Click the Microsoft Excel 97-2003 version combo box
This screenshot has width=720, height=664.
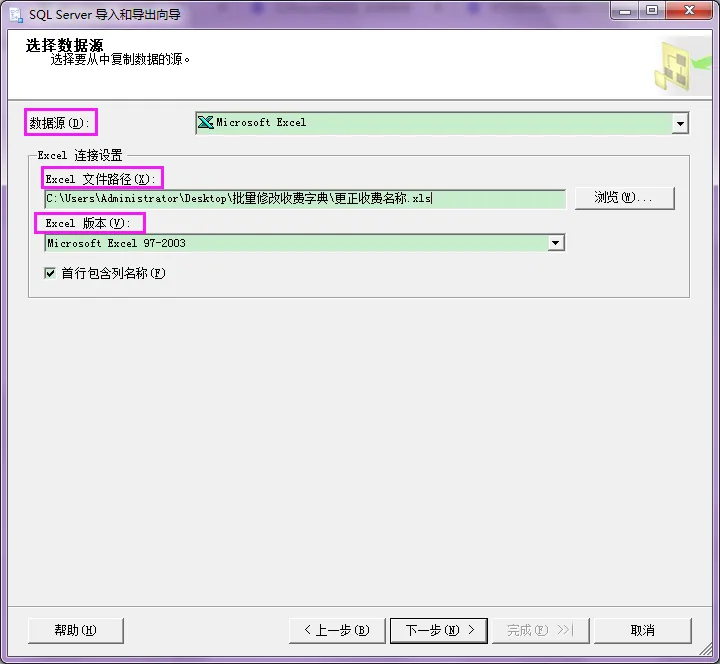pyautogui.click(x=305, y=242)
